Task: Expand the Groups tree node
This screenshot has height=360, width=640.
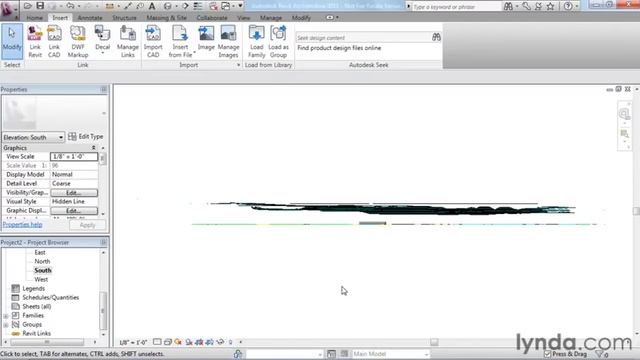Action: [x=6, y=324]
